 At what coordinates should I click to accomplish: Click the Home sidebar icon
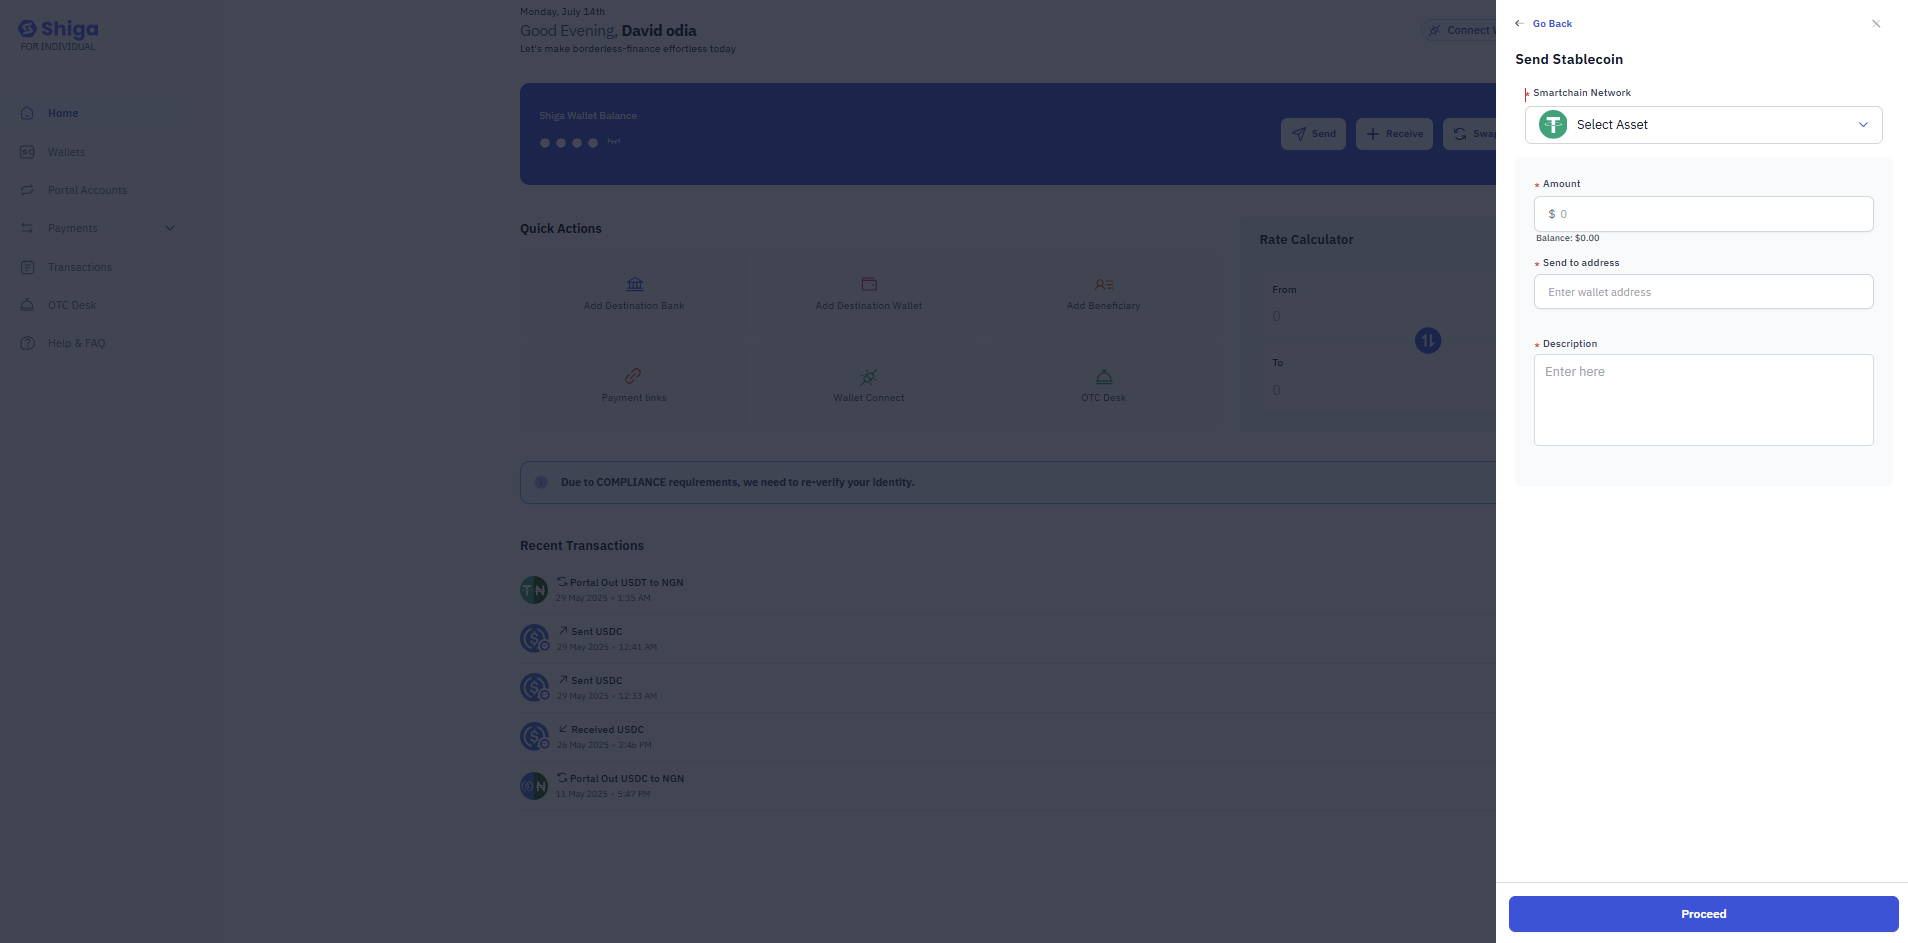coord(27,113)
